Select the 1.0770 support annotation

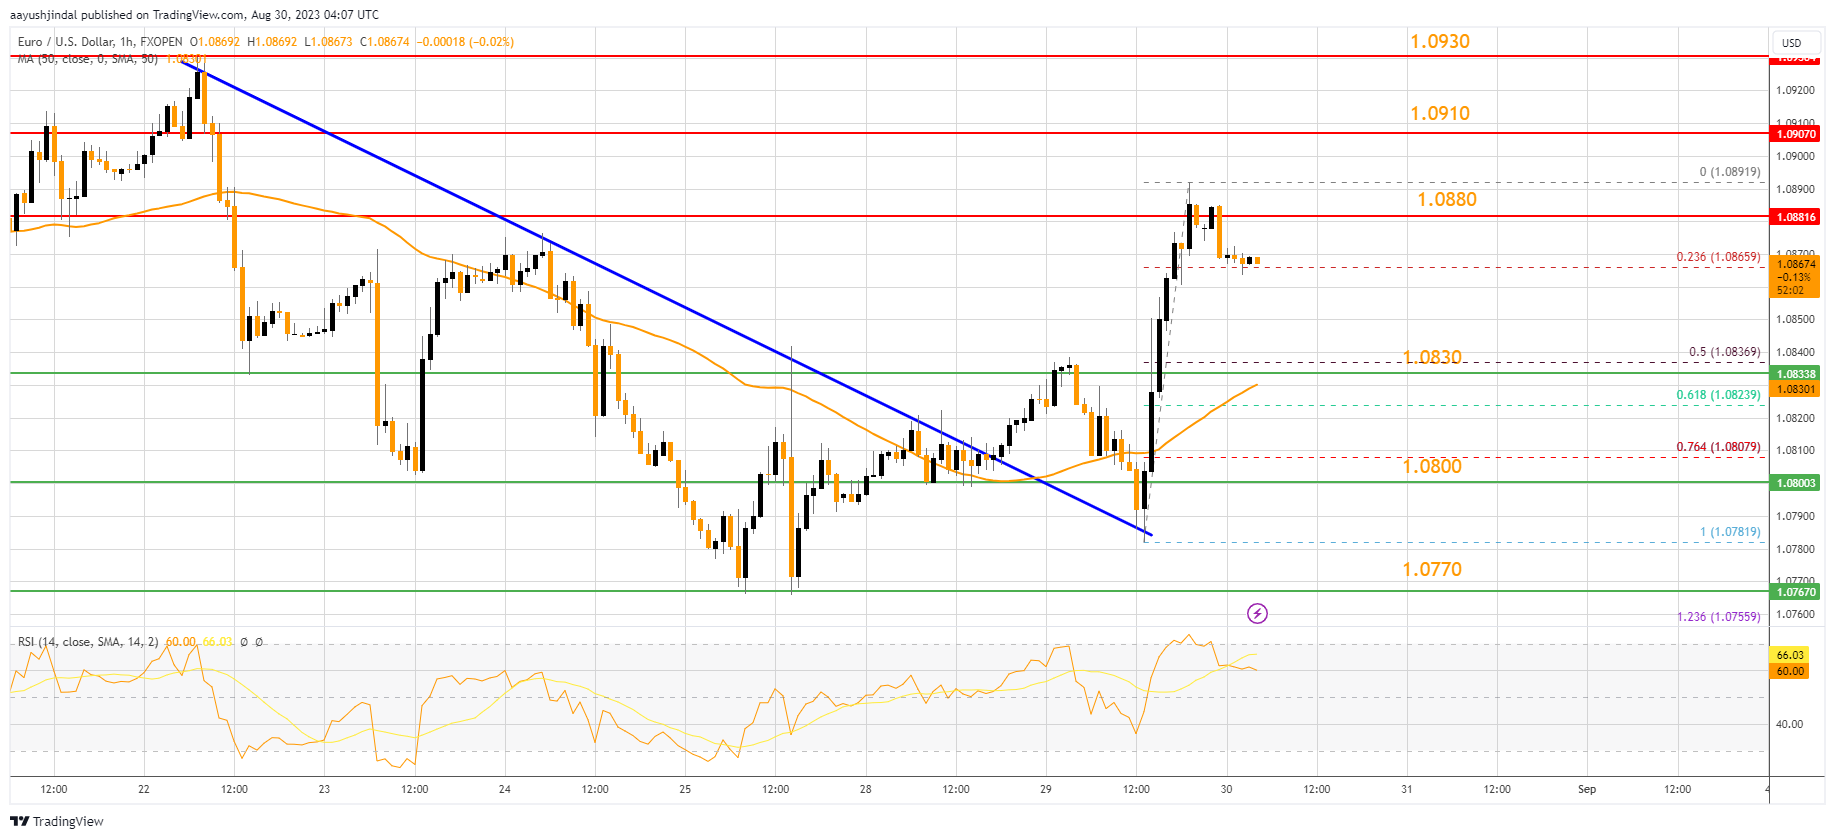pos(1432,569)
